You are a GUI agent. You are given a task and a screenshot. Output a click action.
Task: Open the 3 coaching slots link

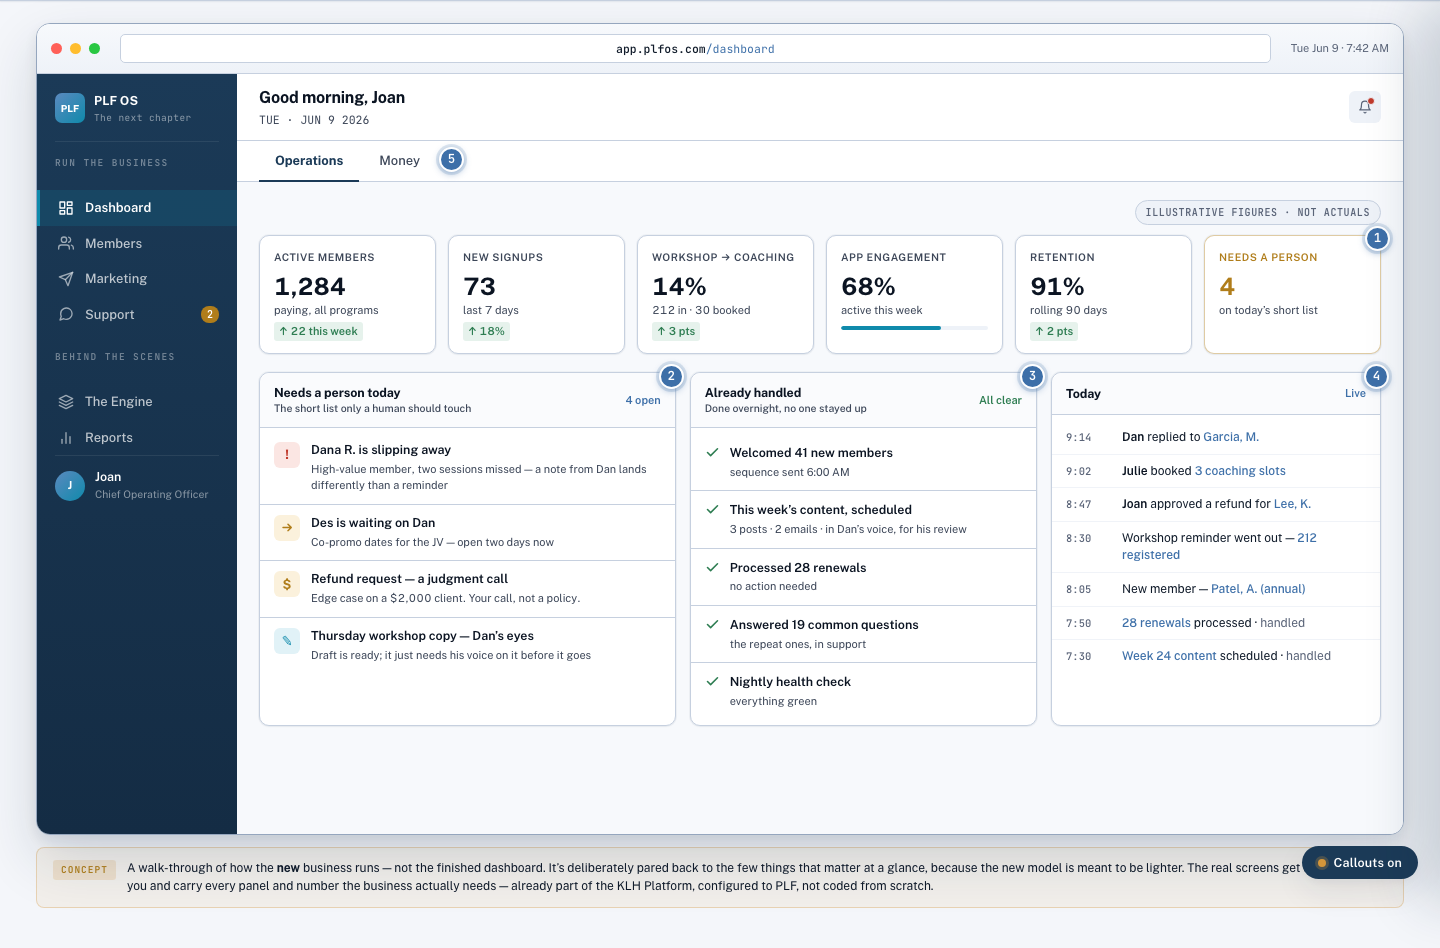point(1240,471)
